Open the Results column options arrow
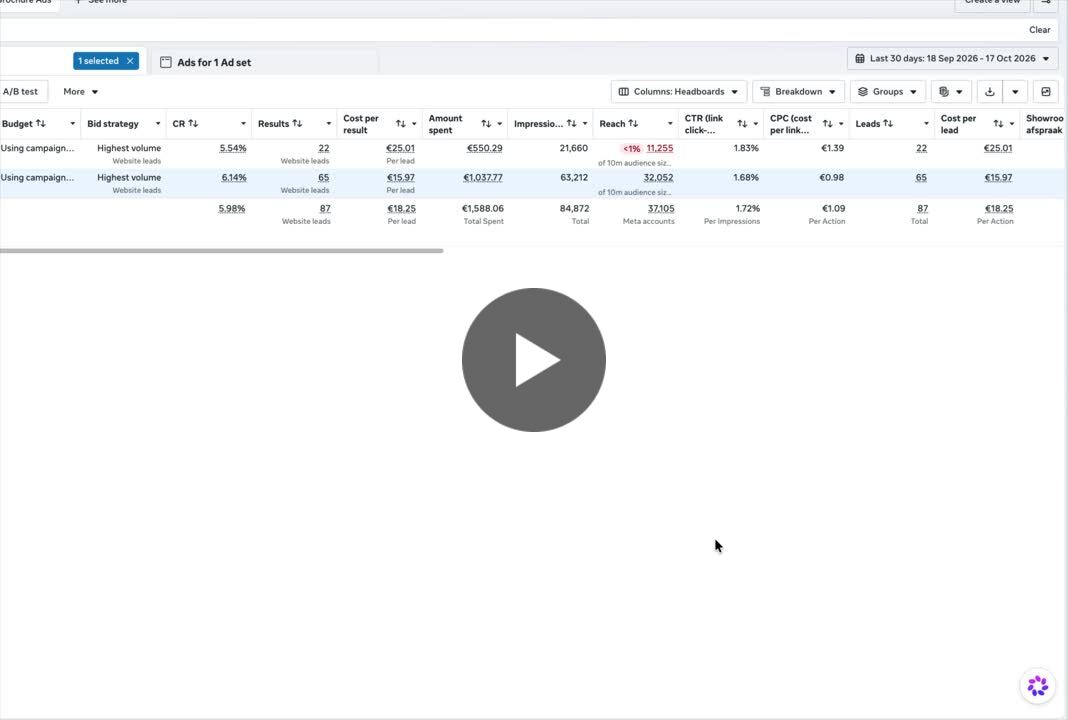Viewport: 1068px width, 720px height. [328, 123]
